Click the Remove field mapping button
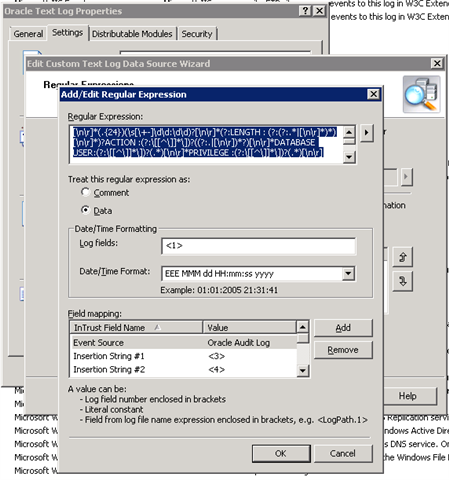This screenshot has width=449, height=480. tap(343, 350)
